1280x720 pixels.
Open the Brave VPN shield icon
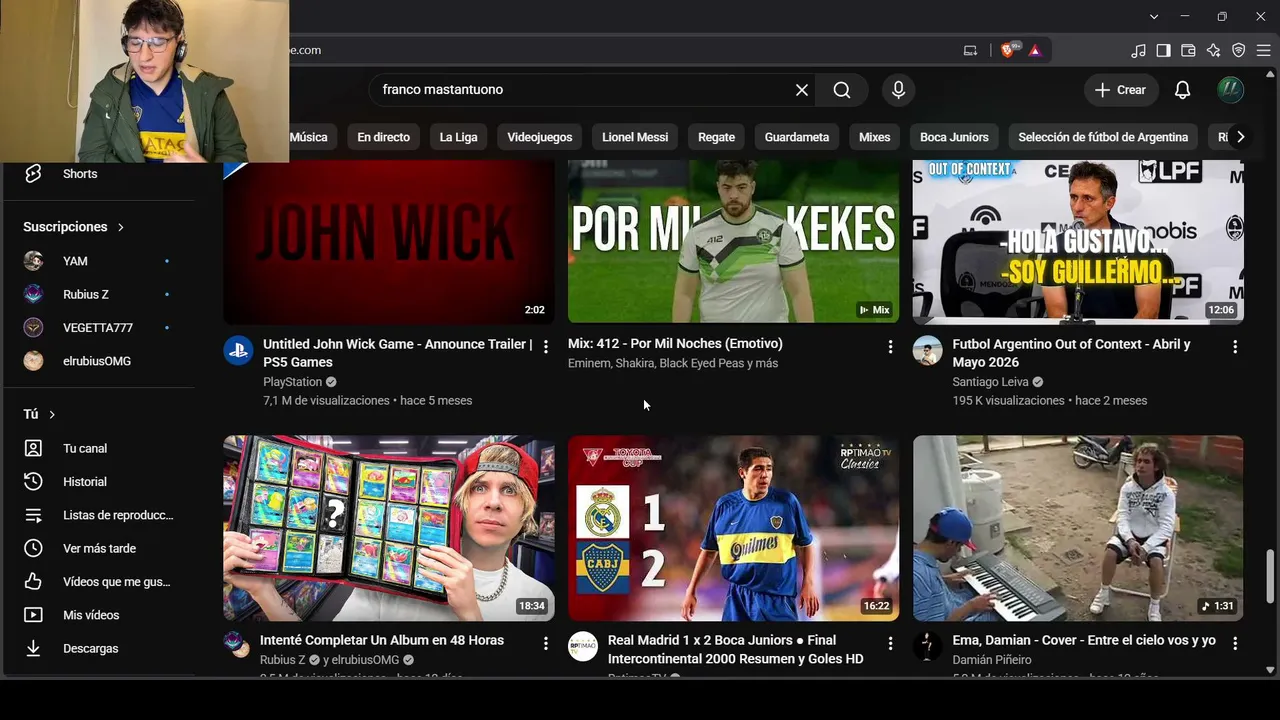tap(1238, 50)
